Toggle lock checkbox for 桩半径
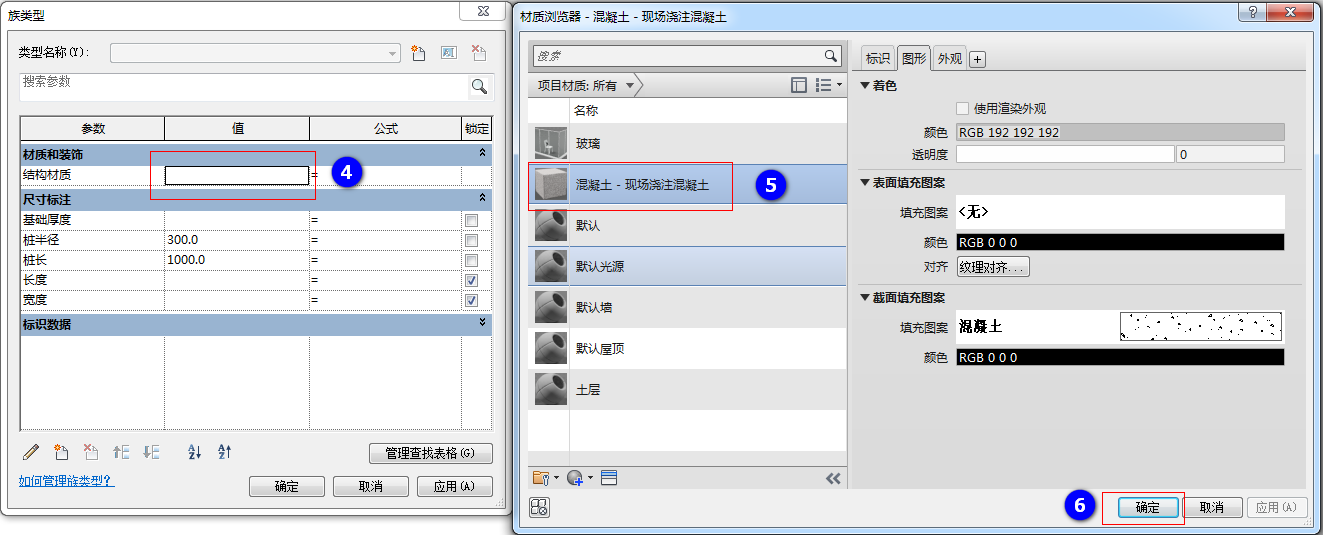1323x535 pixels. click(471, 240)
